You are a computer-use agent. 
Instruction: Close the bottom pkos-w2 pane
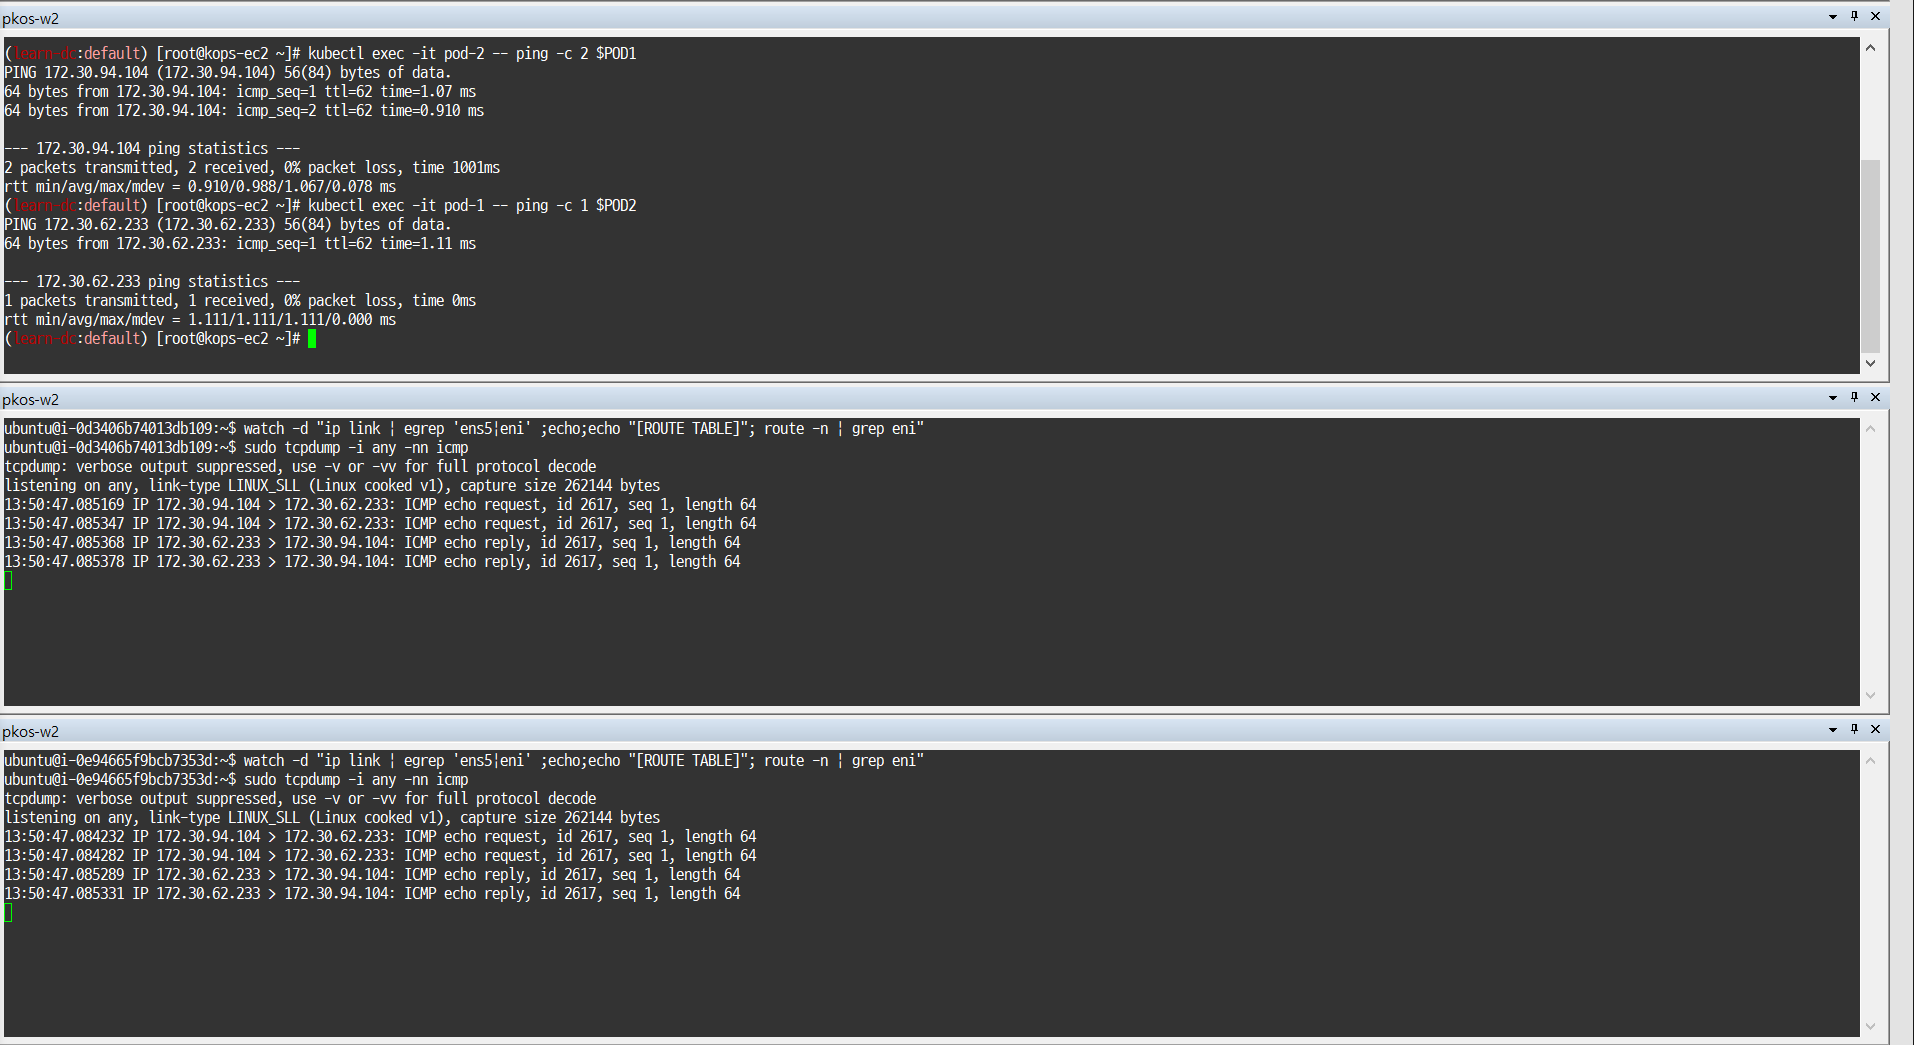tap(1877, 730)
